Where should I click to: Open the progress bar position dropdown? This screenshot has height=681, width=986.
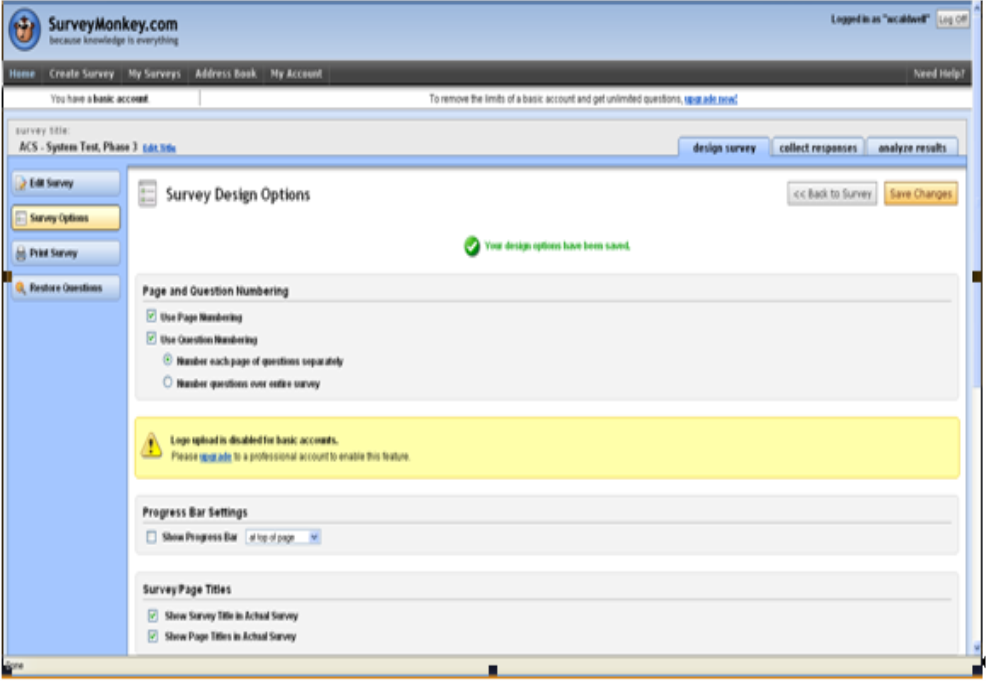[x=284, y=537]
